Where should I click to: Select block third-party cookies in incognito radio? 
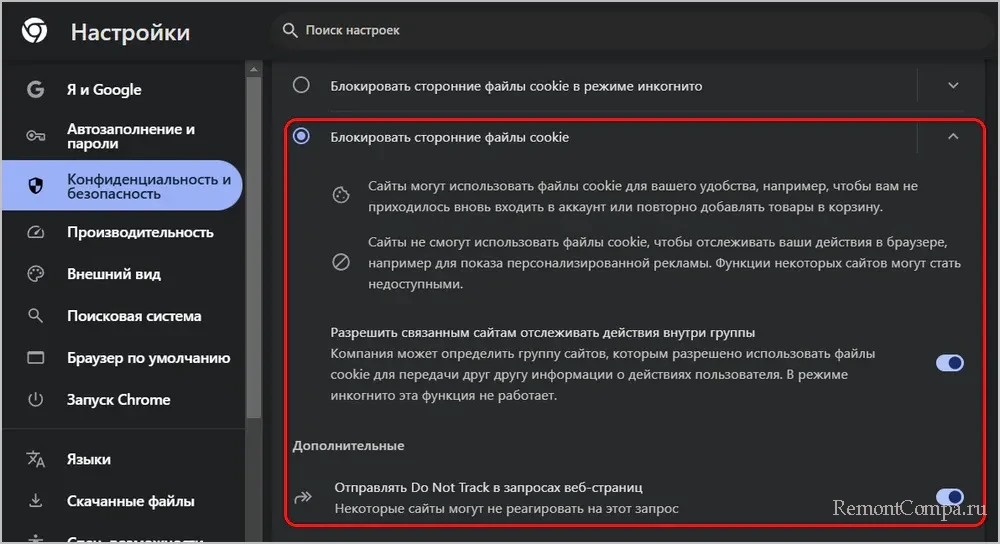[x=301, y=86]
